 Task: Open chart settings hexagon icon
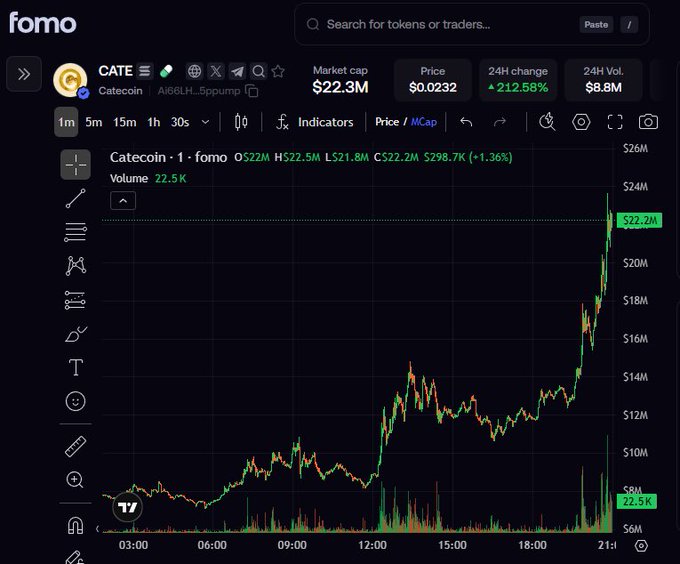coord(581,122)
